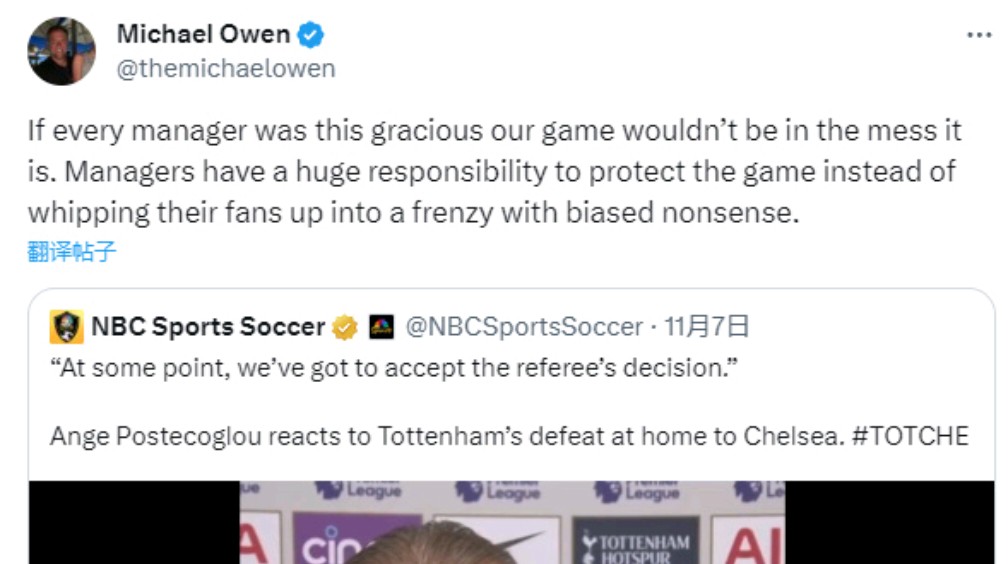
Task: Click the @NBCSportsSoccer handle
Action: click(x=524, y=327)
